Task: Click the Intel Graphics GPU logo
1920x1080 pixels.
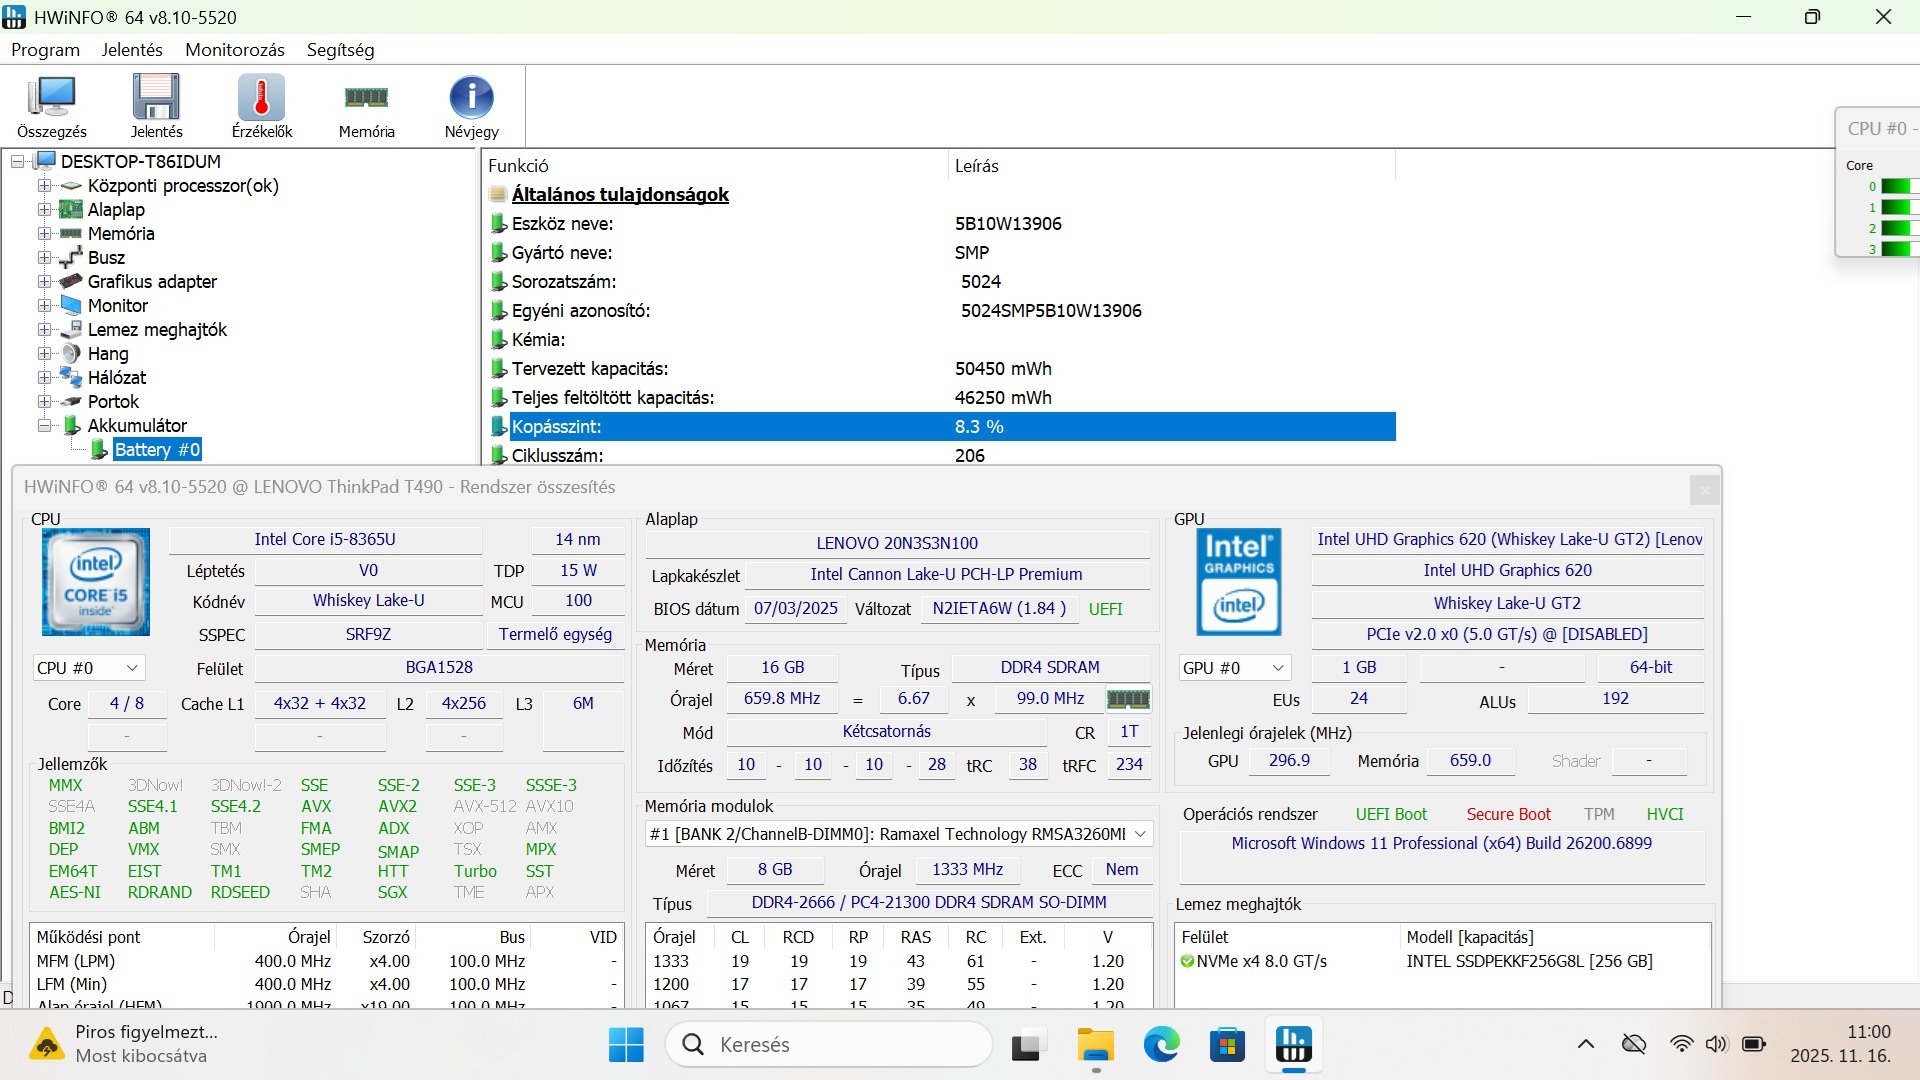Action: click(1239, 582)
